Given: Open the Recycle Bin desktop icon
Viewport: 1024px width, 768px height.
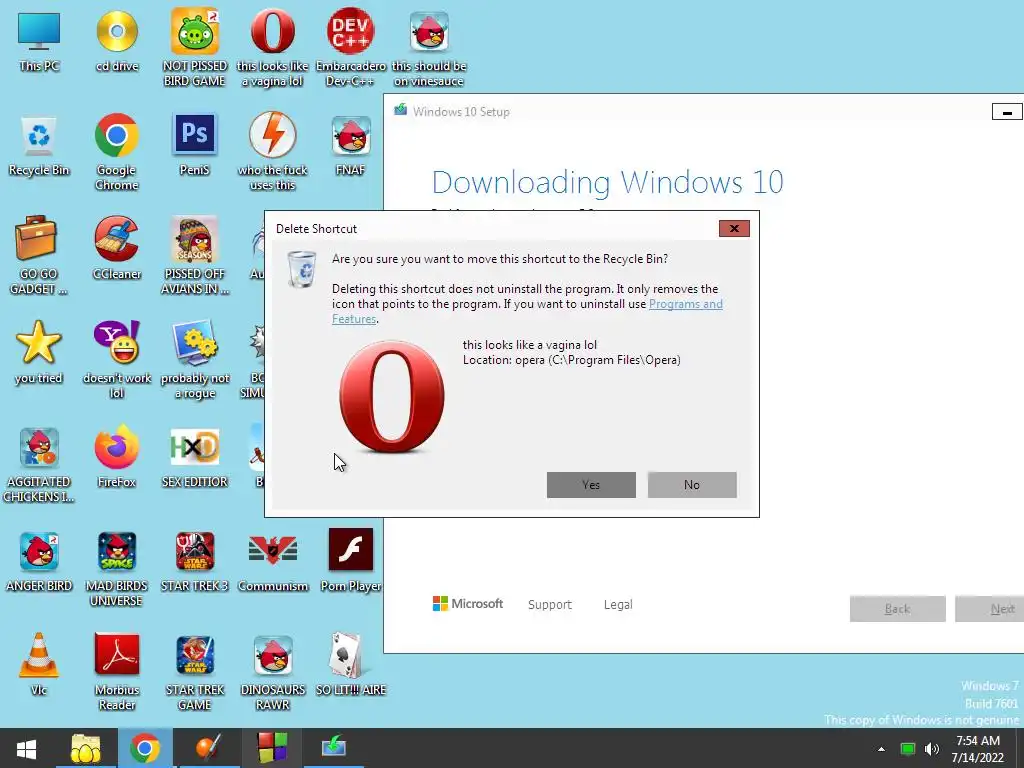Looking at the screenshot, I should pos(39,146).
